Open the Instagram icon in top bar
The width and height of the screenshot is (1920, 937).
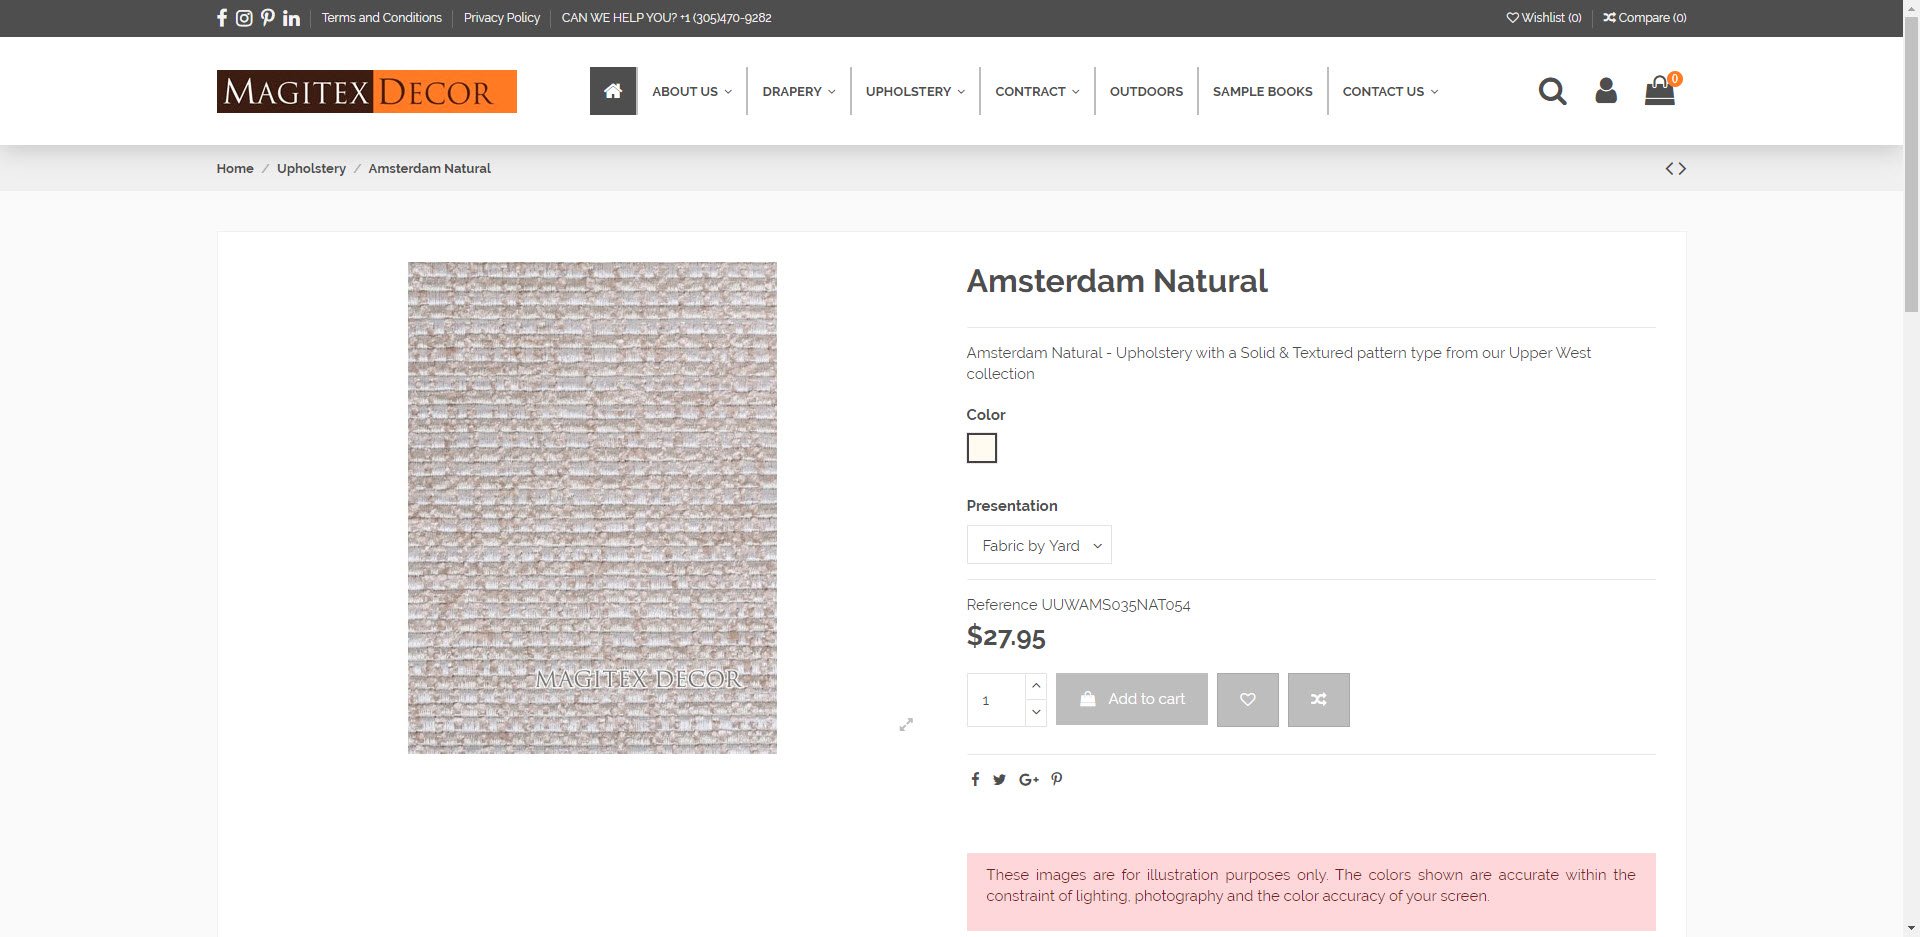point(244,18)
